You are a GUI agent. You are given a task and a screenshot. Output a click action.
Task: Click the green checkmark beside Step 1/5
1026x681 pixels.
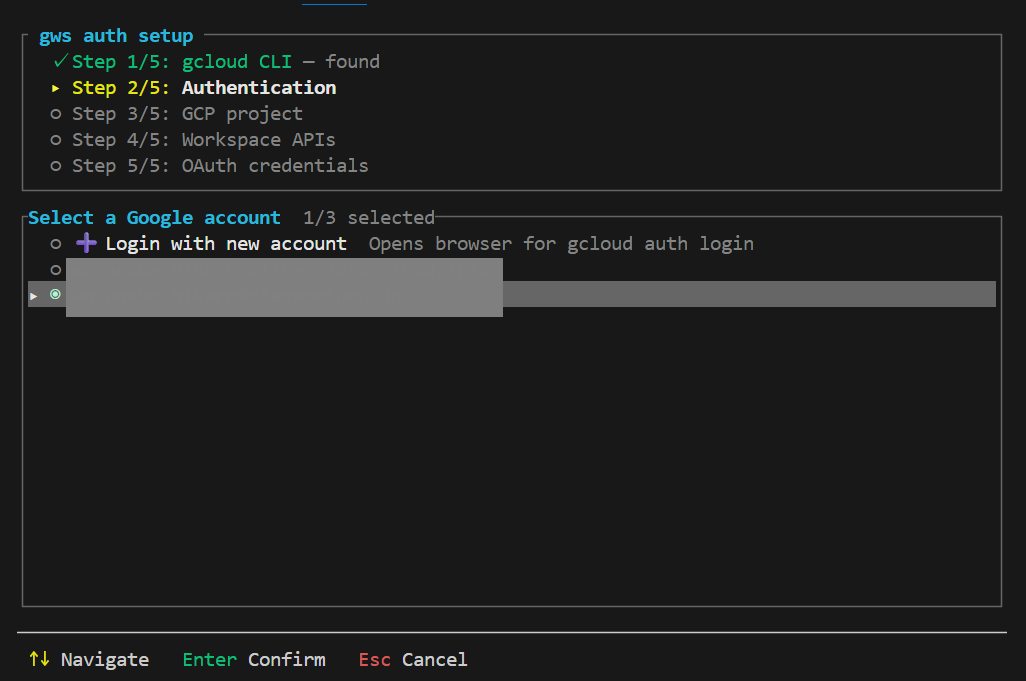[60, 62]
